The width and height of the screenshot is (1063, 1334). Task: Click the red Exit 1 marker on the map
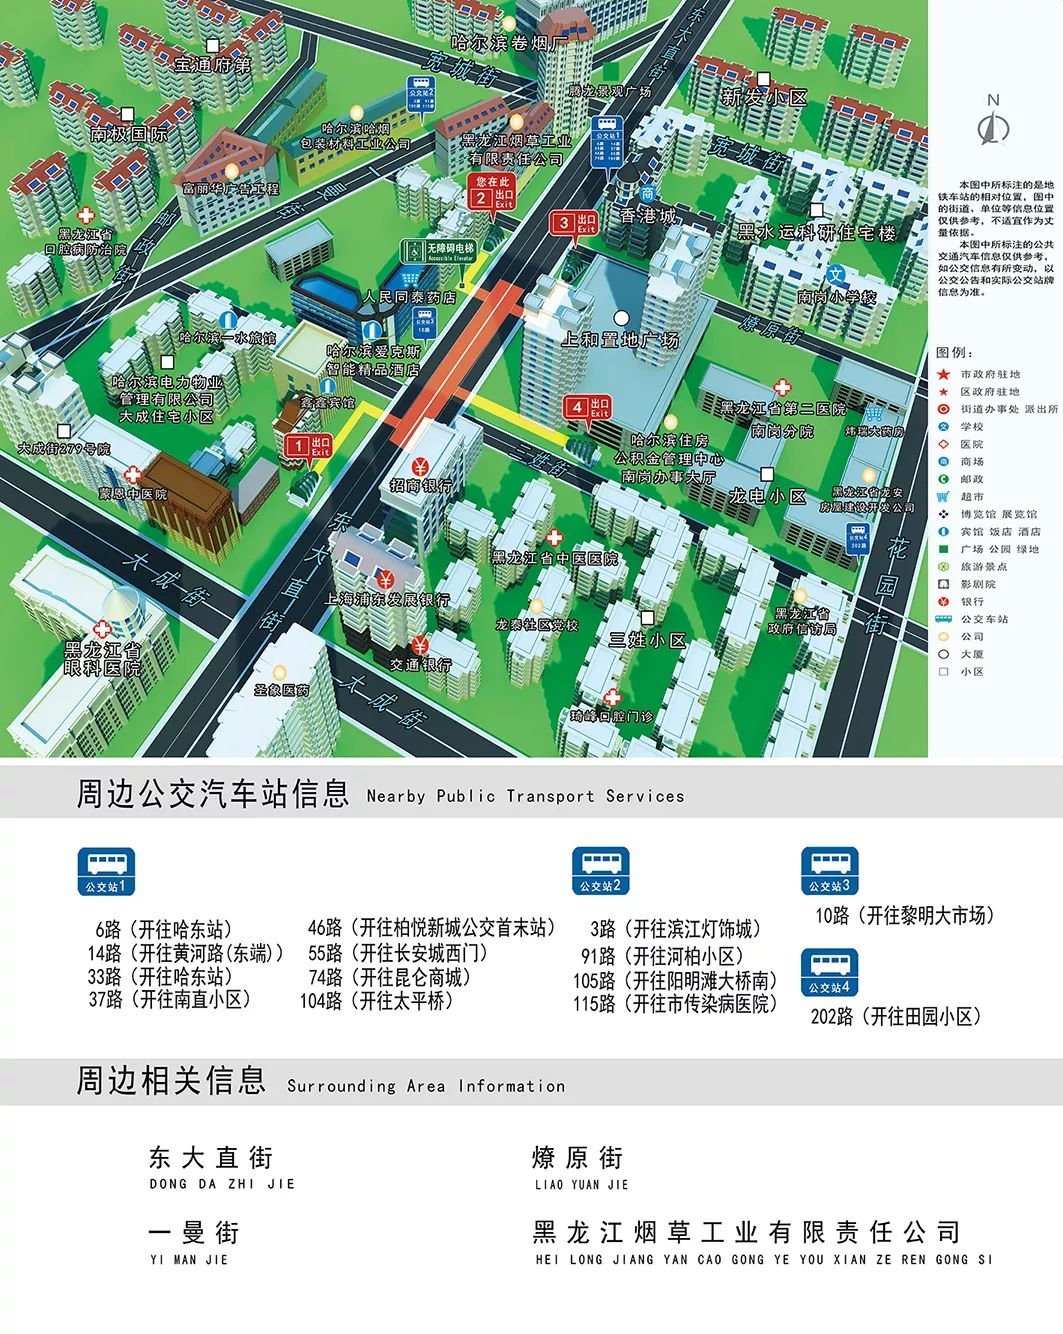pyautogui.click(x=309, y=446)
